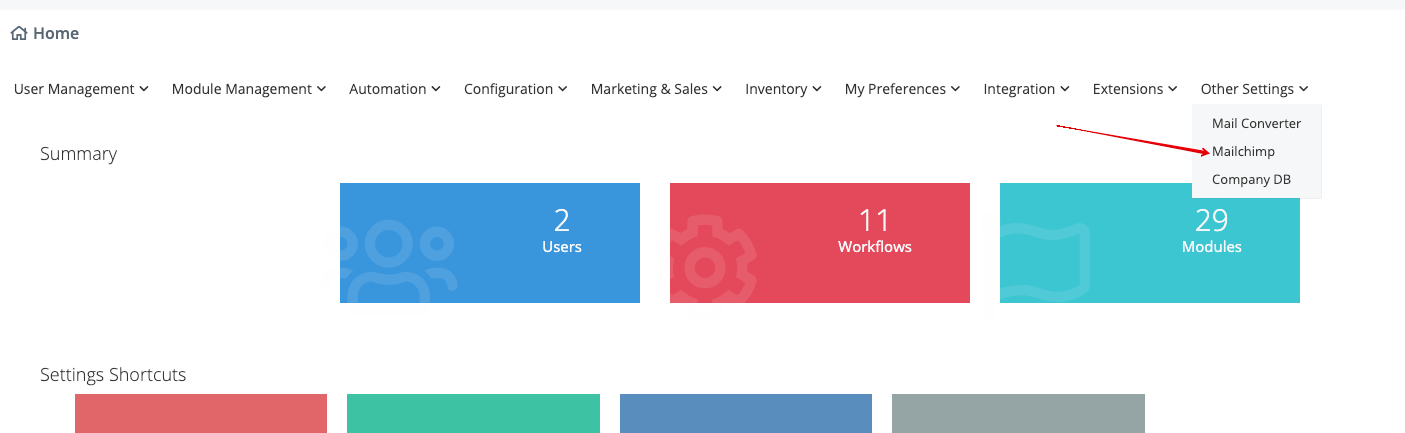Open the 11 Workflows summary tile
This screenshot has width=1405, height=433.
point(820,243)
